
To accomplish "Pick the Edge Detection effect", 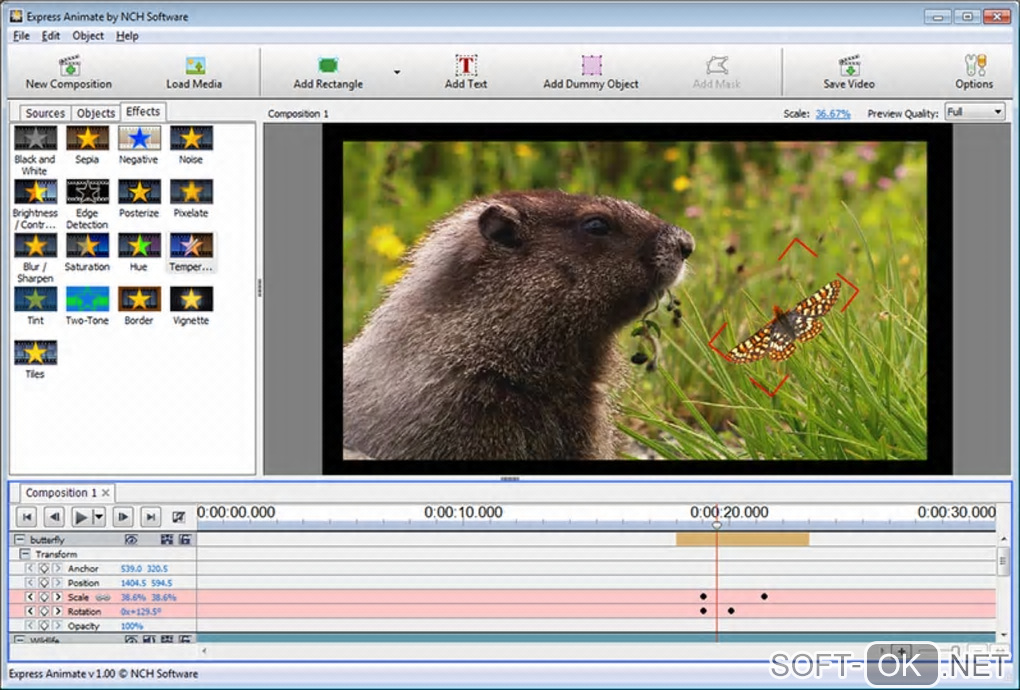I will 87,192.
